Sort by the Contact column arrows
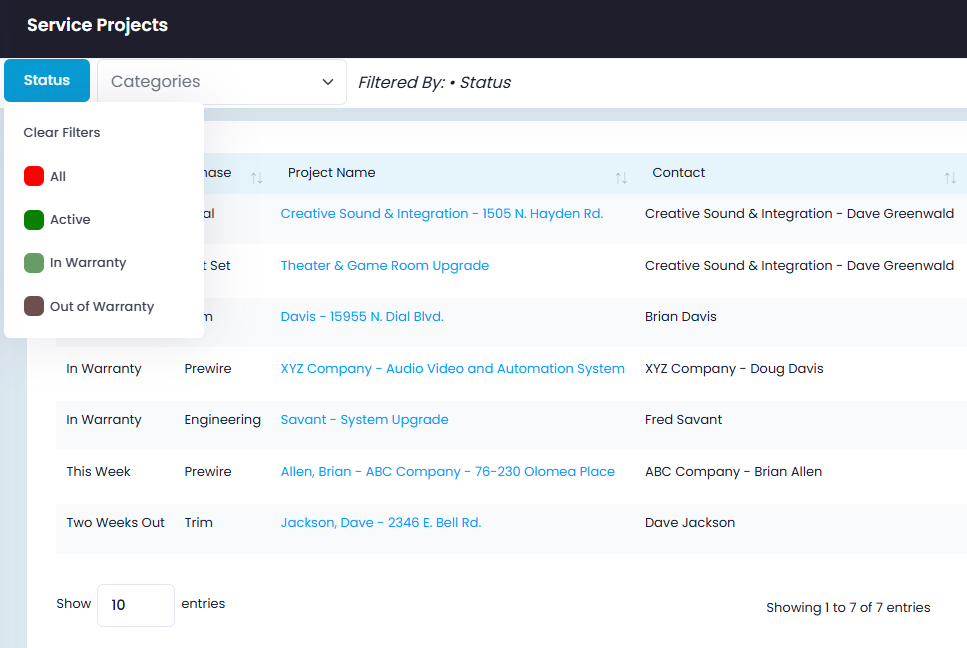This screenshot has width=967, height=648. point(950,178)
